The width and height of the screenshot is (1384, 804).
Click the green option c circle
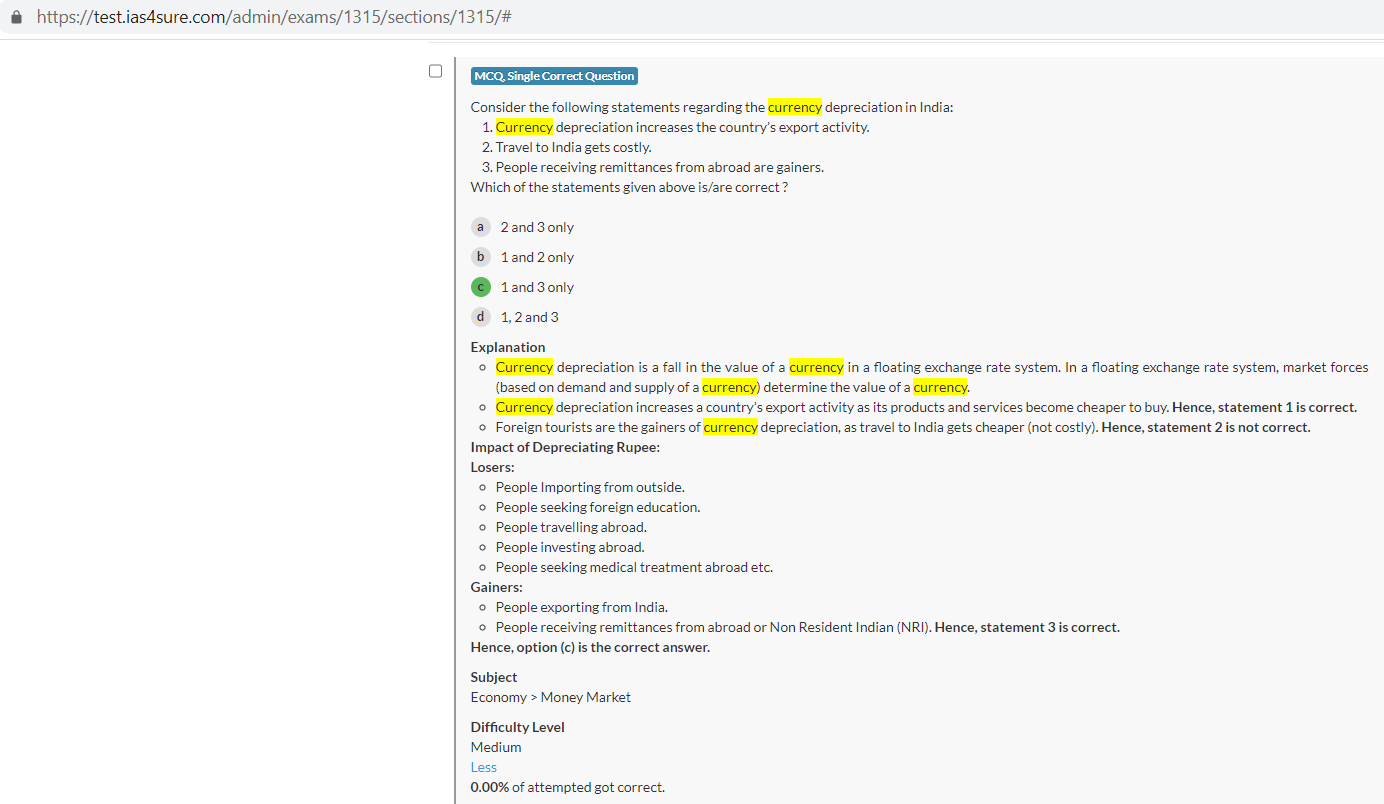pos(481,287)
